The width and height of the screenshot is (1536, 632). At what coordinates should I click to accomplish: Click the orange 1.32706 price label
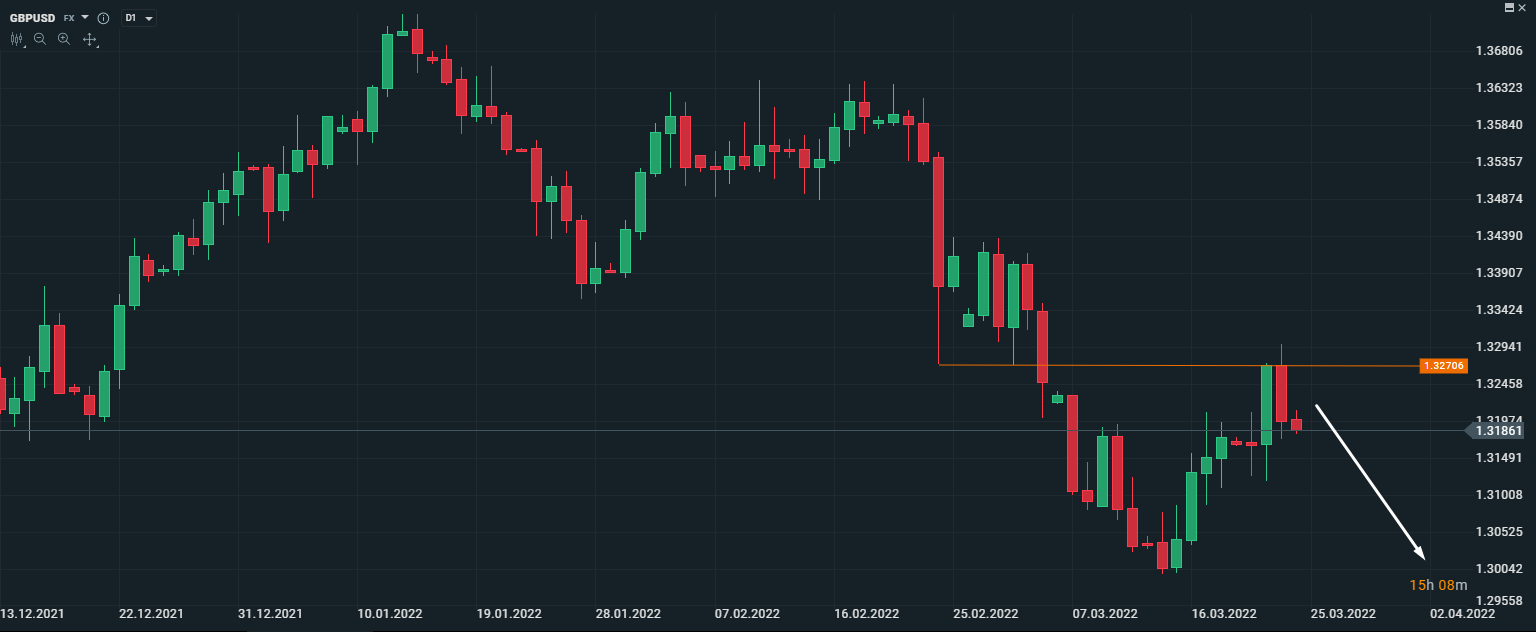(x=1443, y=366)
